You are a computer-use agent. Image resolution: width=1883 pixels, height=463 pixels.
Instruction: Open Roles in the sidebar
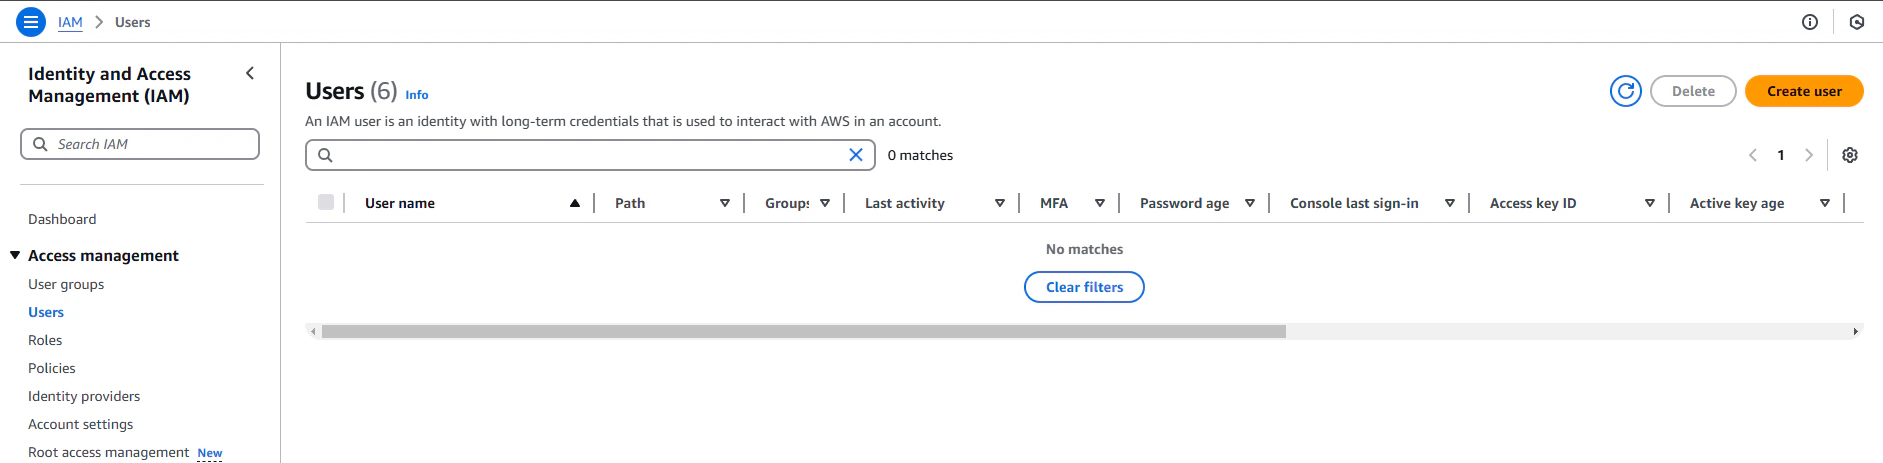[45, 340]
